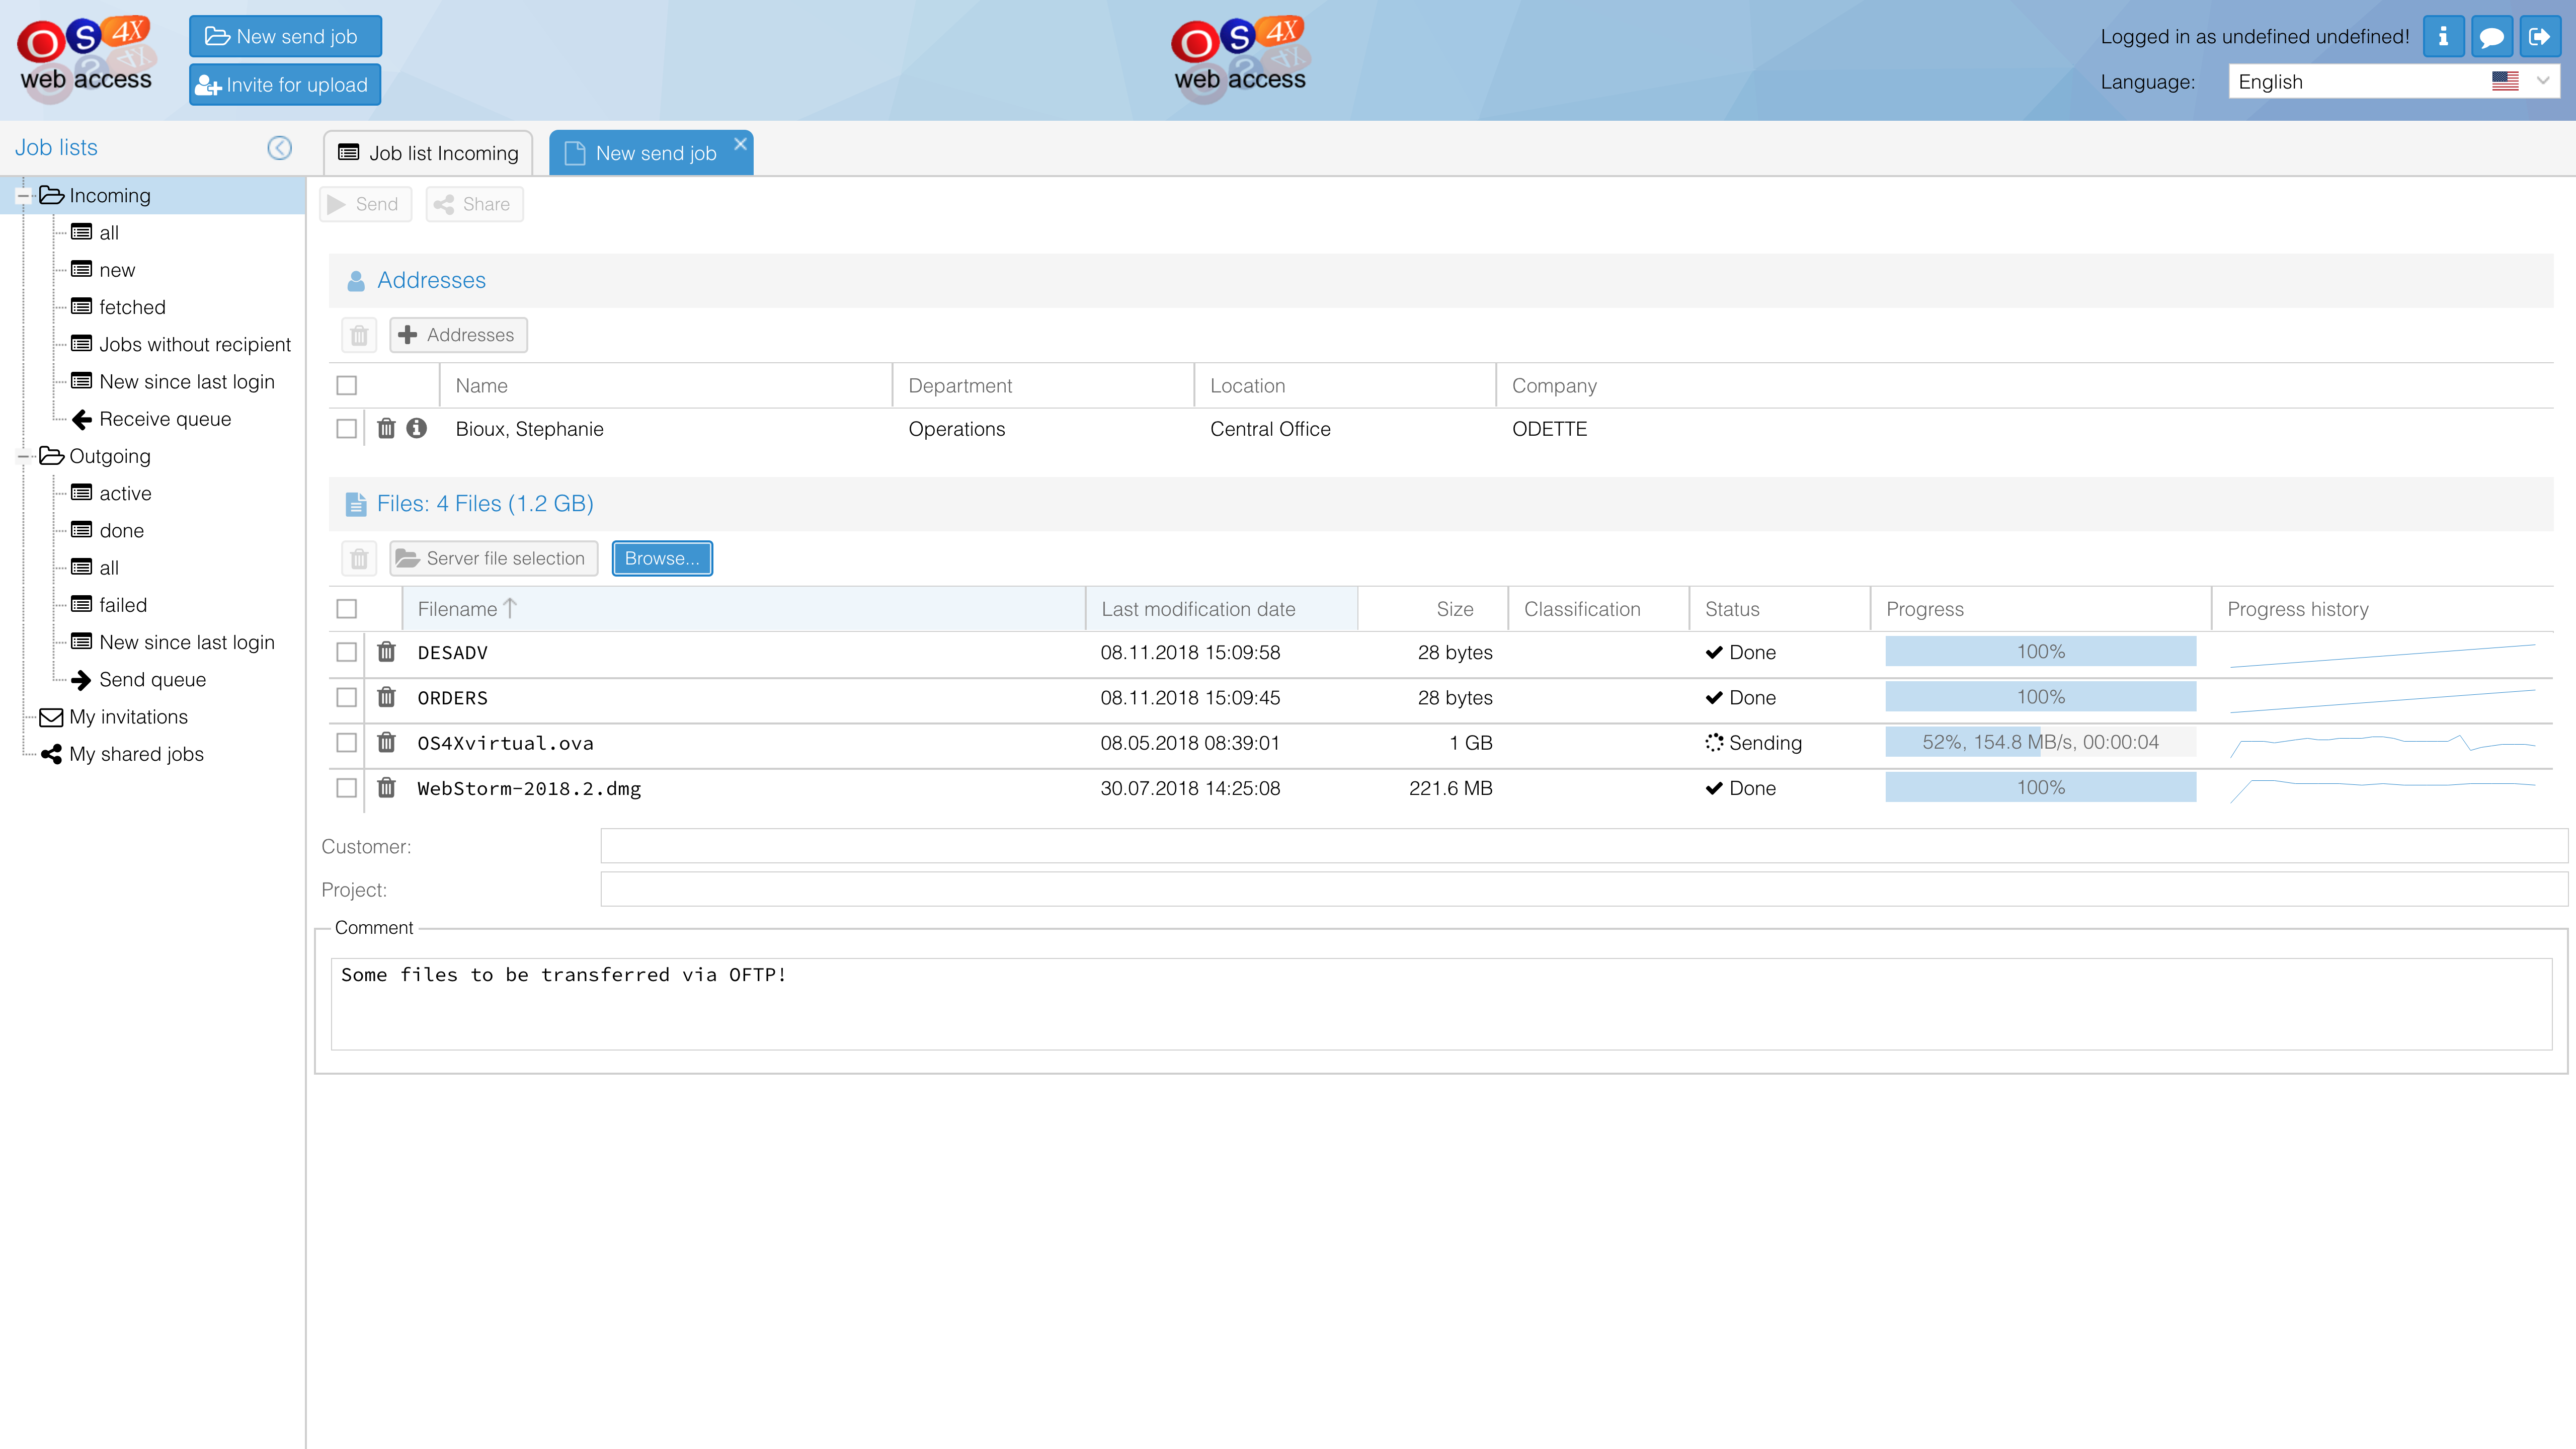
Task: Click the OS4X web access logo at left
Action: tap(86, 58)
